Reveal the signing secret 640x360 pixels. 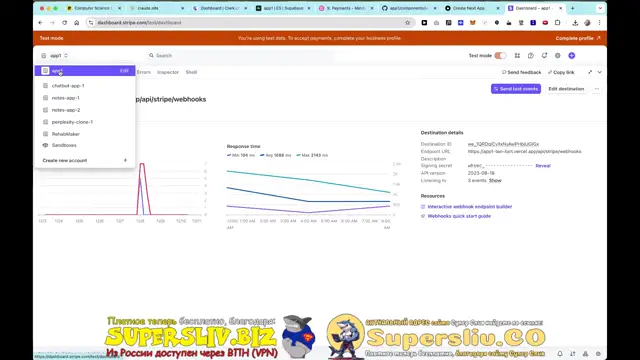(x=543, y=166)
